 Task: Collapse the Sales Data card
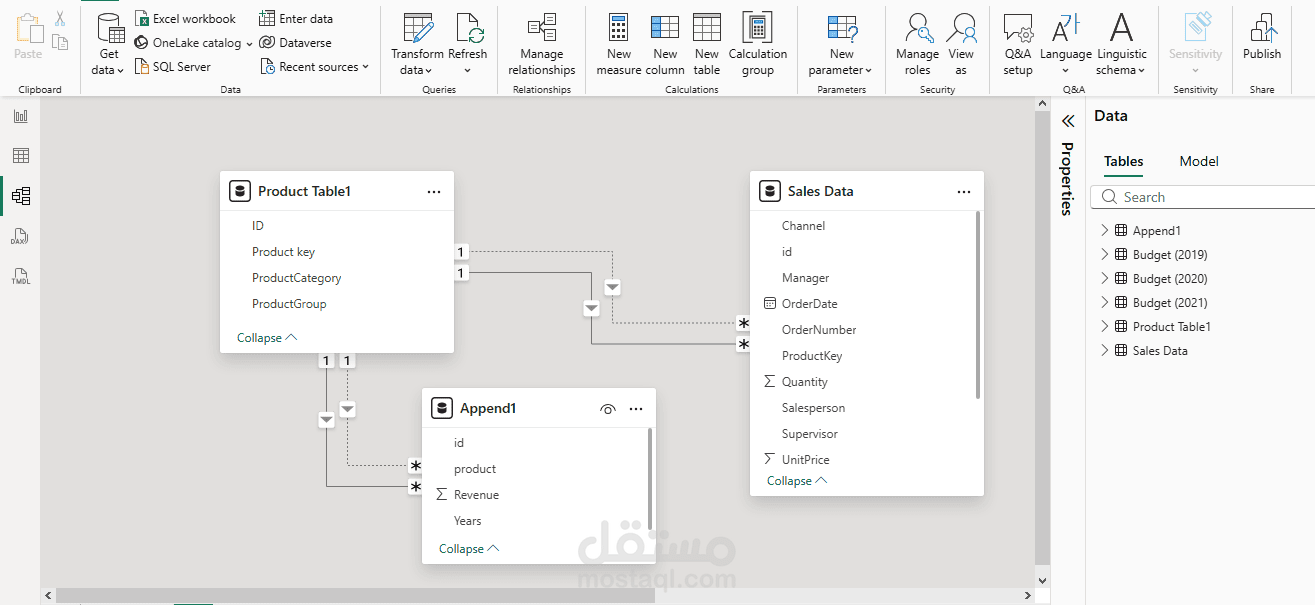(797, 481)
